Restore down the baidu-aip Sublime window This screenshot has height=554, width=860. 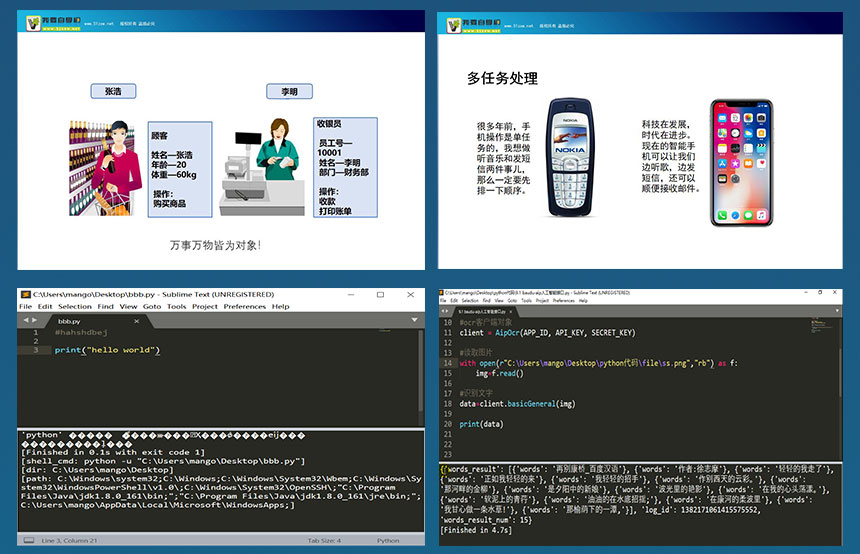click(820, 292)
